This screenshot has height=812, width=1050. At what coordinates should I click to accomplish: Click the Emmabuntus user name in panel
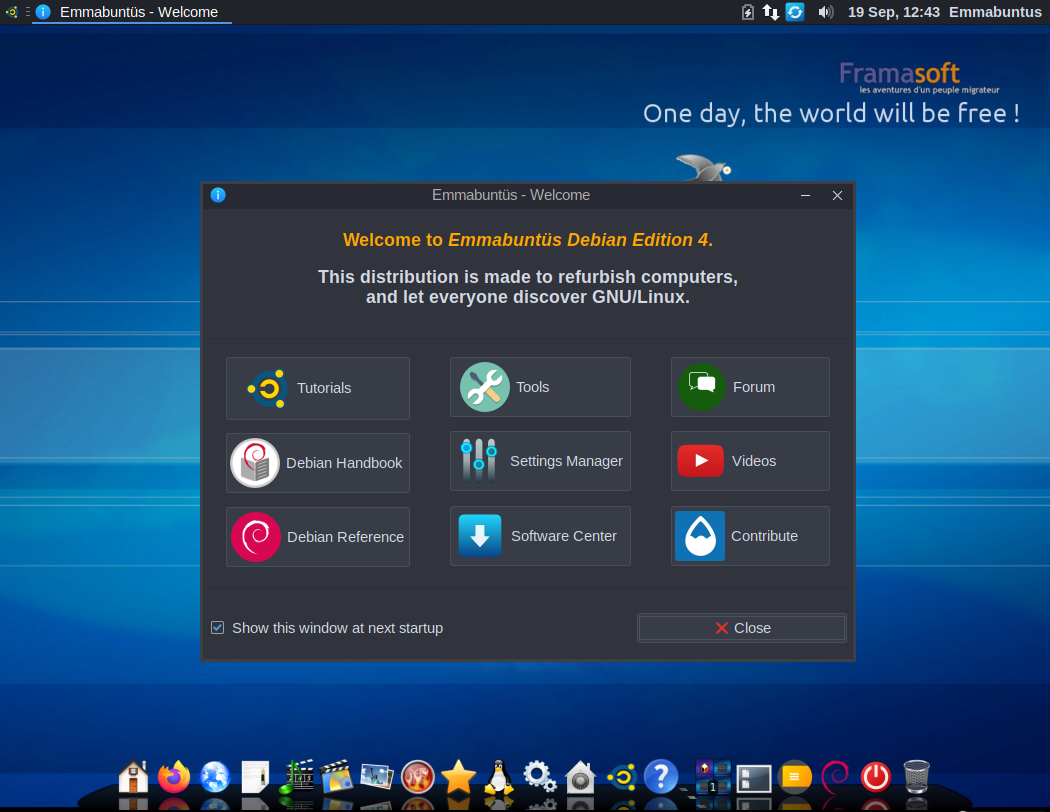tap(995, 12)
